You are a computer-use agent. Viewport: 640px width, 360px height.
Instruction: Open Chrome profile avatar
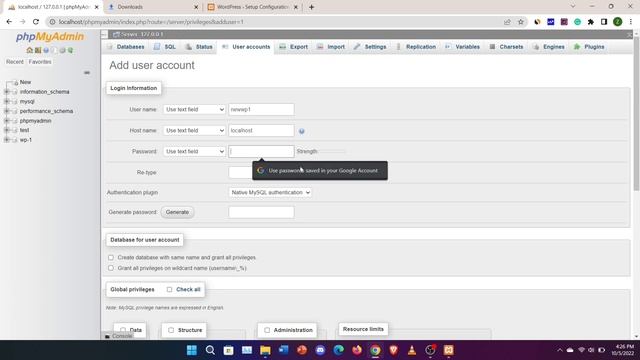618,22
